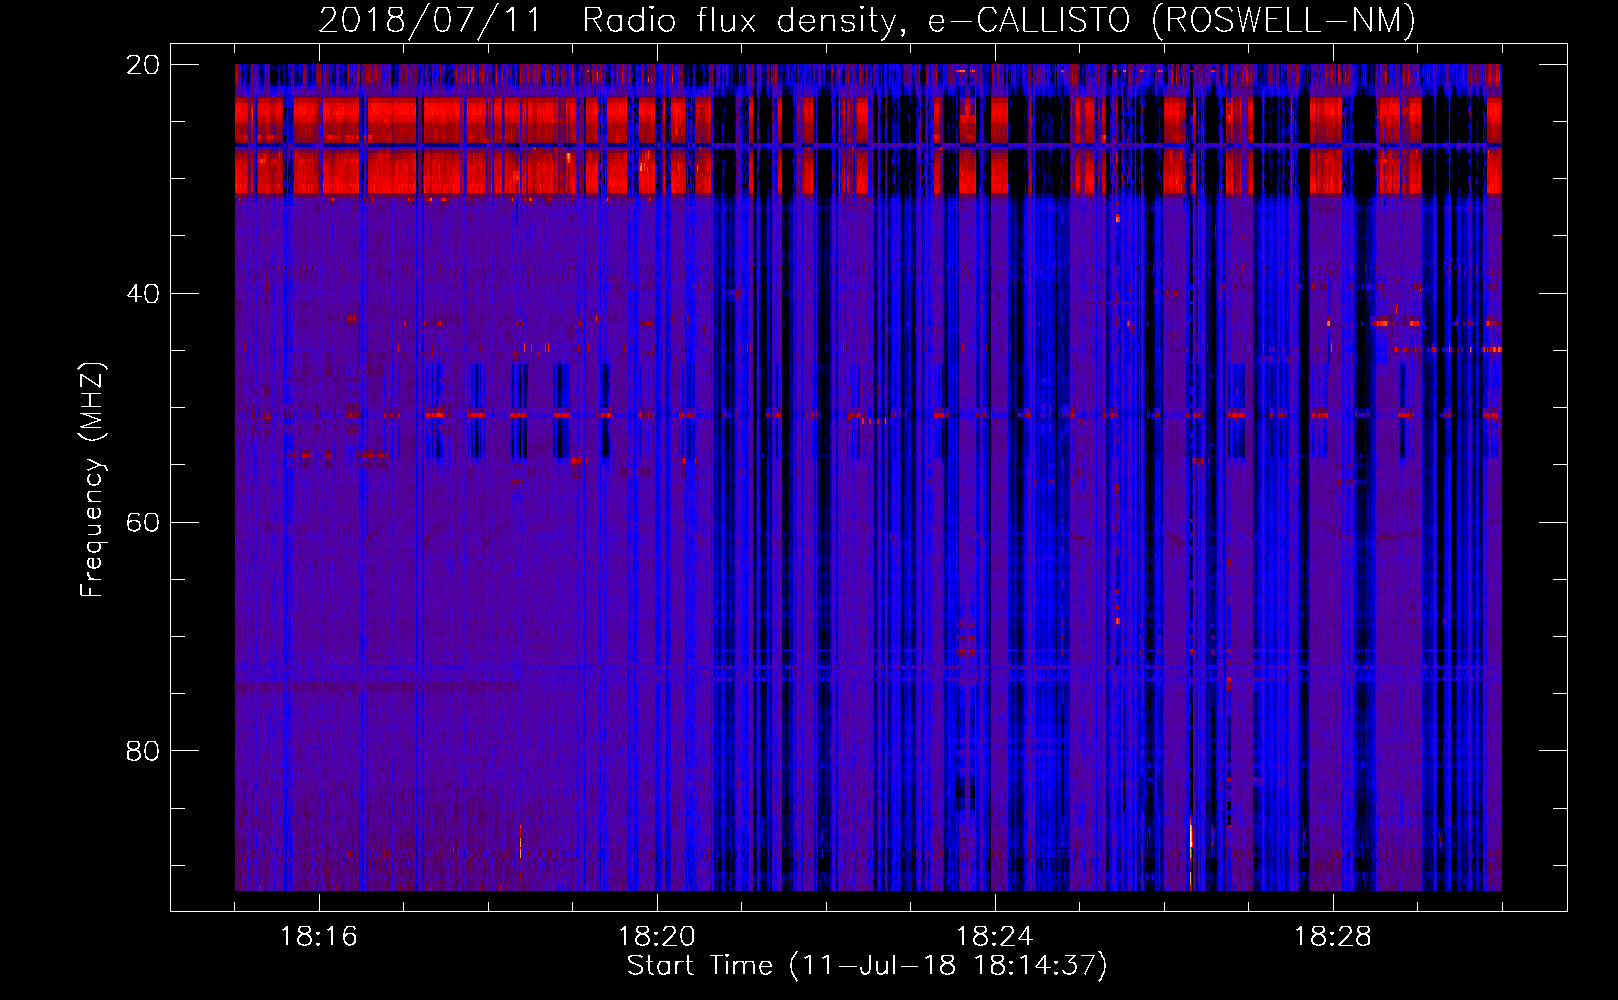The width and height of the screenshot is (1618, 1000).
Task: Click the frequency tick label "80"
Action: pyautogui.click(x=143, y=751)
